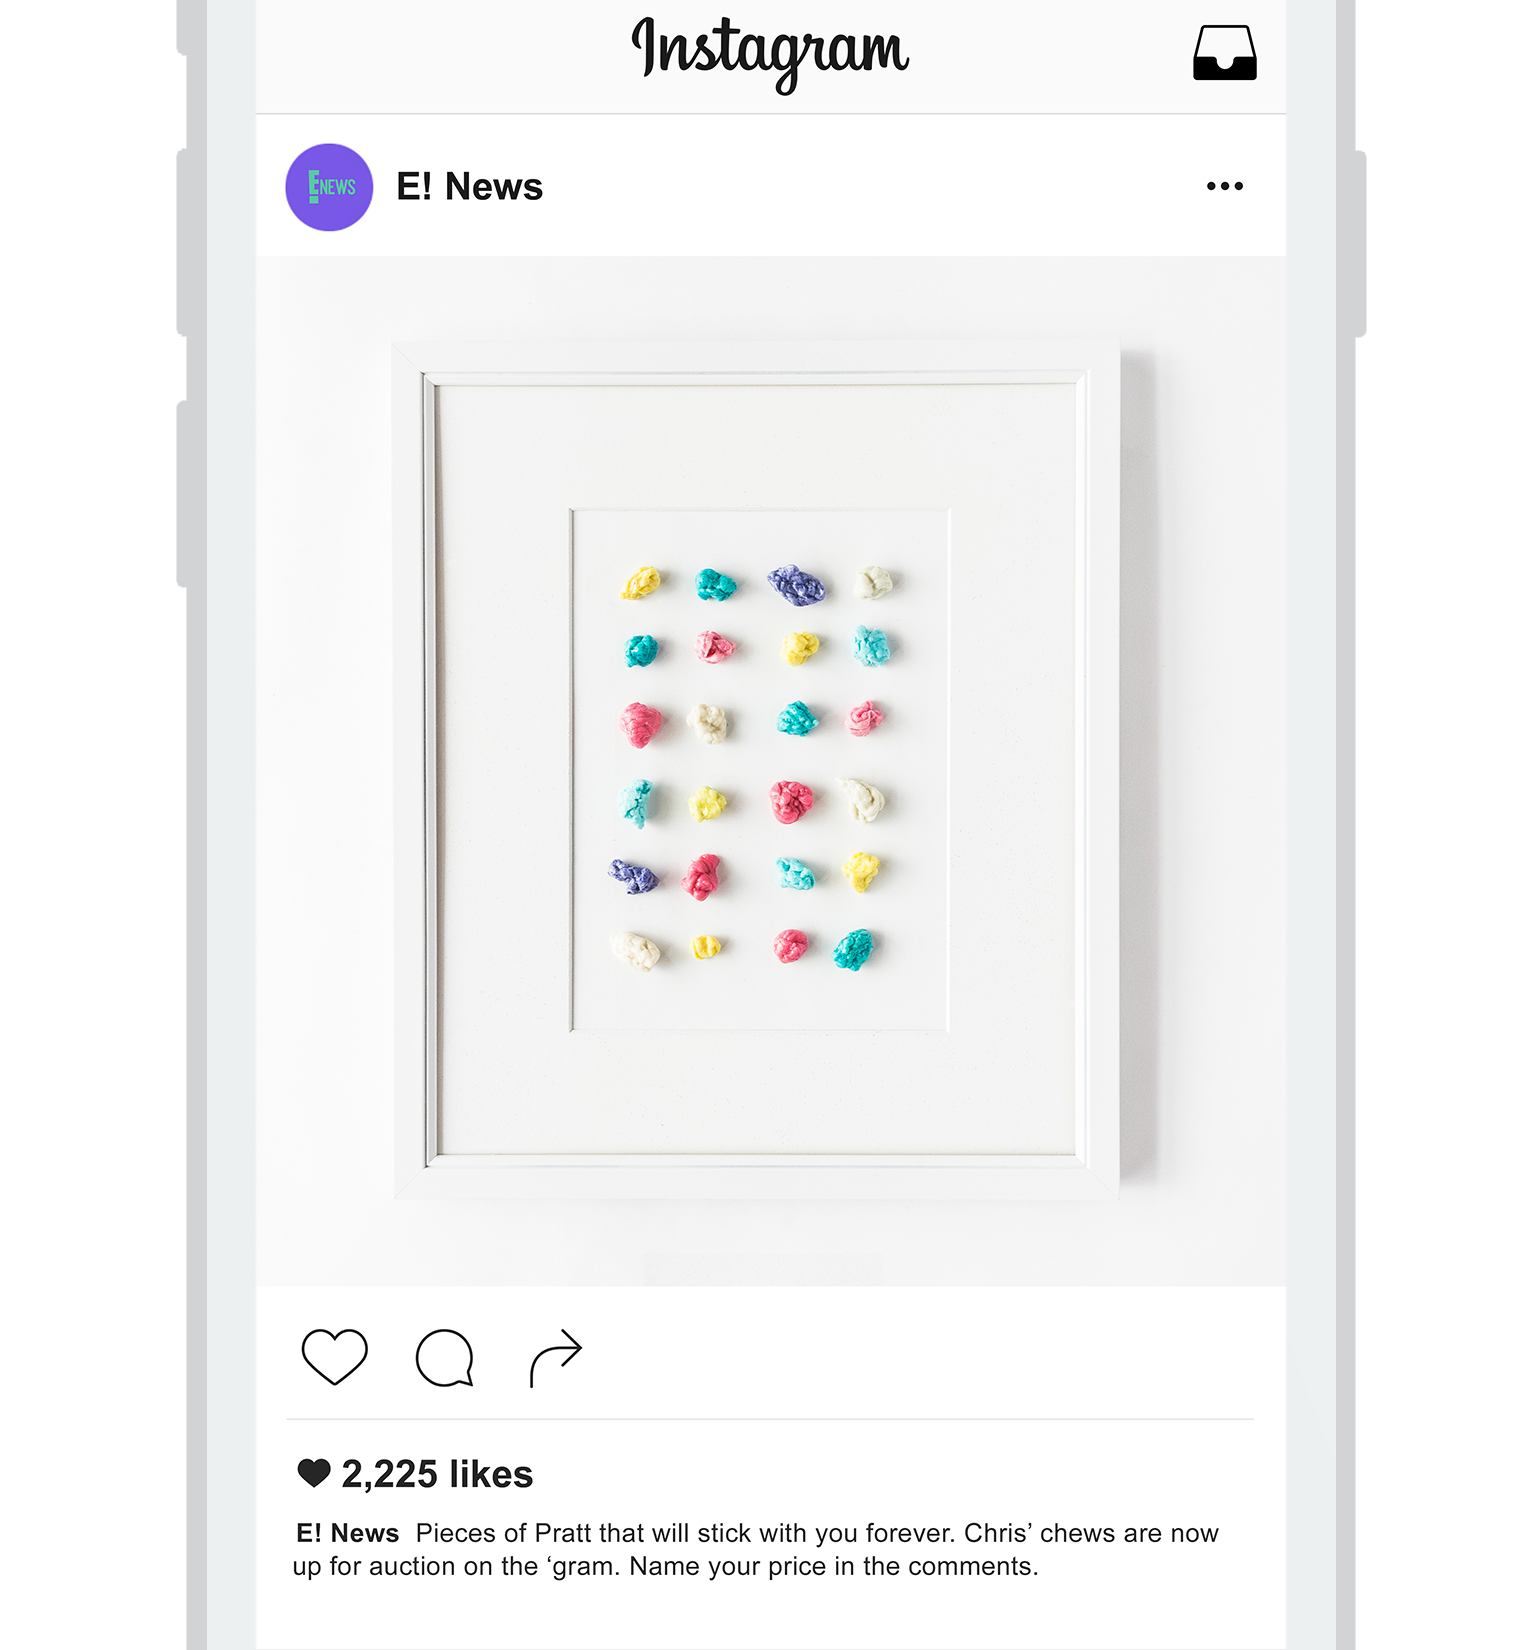Tap the 'Pieces of Pratt' caption sentence
Viewport: 1534px width, 1650px height.
click(686, 1533)
